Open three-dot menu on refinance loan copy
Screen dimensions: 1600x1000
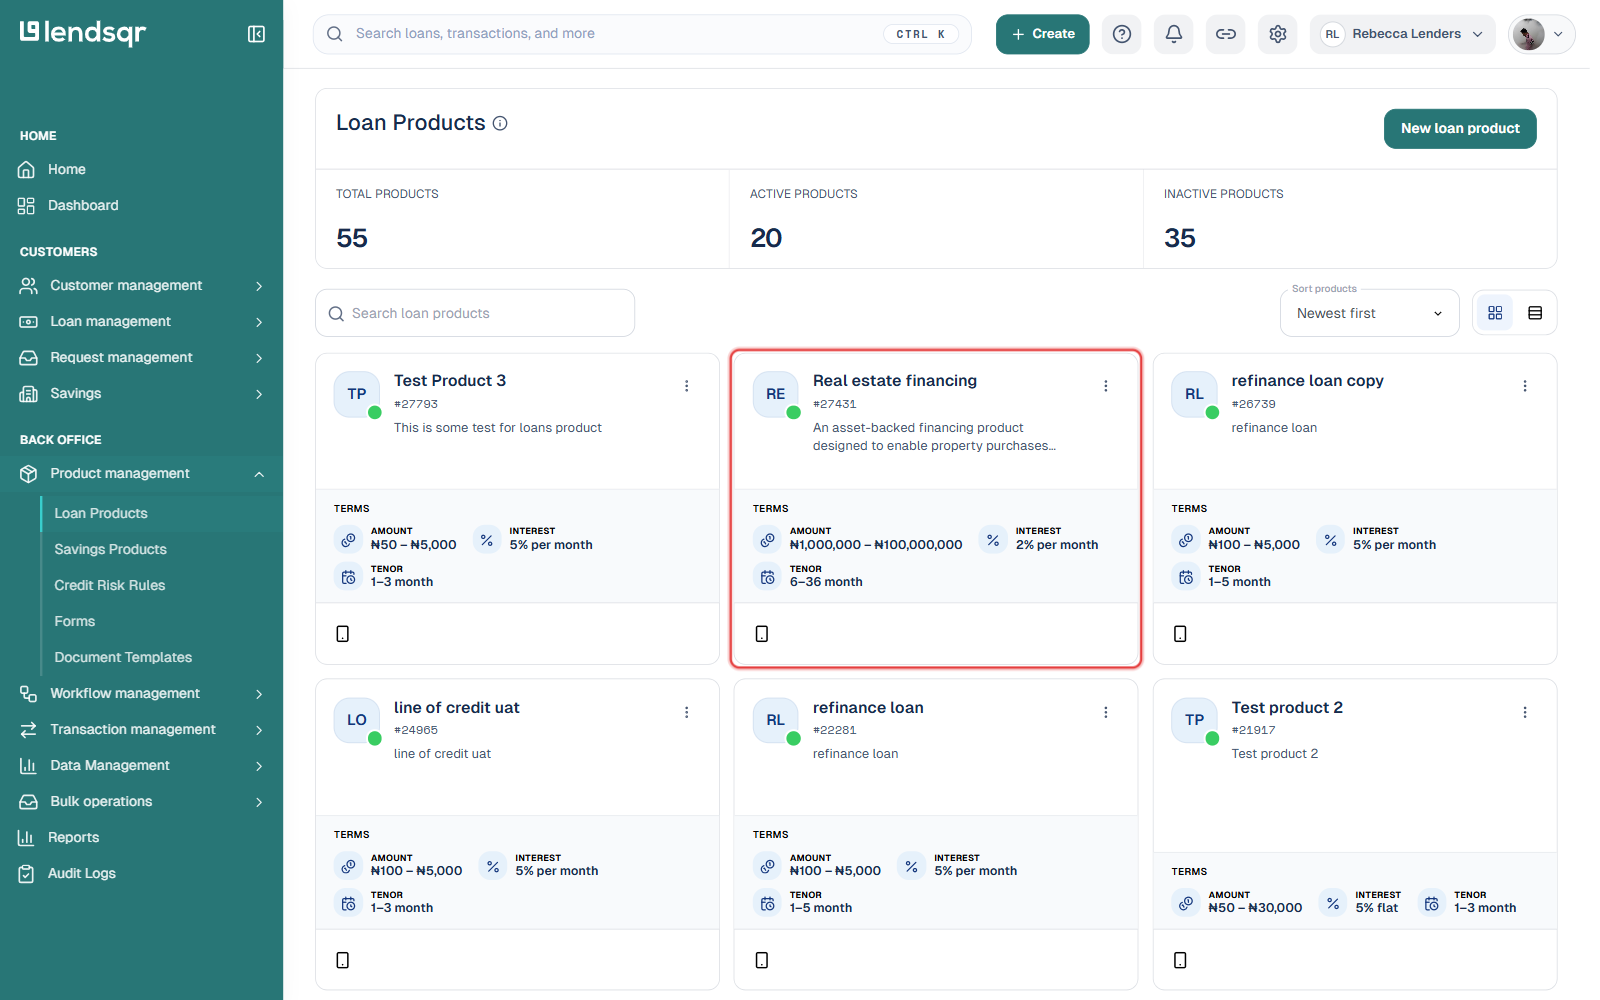(1525, 386)
